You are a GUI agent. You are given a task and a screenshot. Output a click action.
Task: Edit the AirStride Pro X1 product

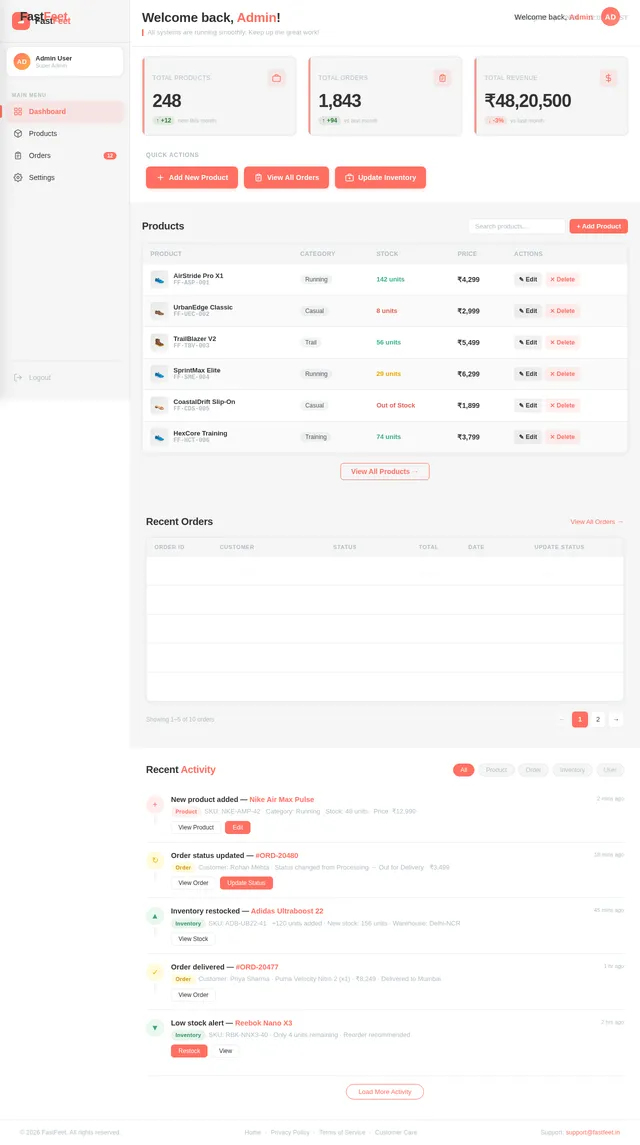[x=527, y=279]
